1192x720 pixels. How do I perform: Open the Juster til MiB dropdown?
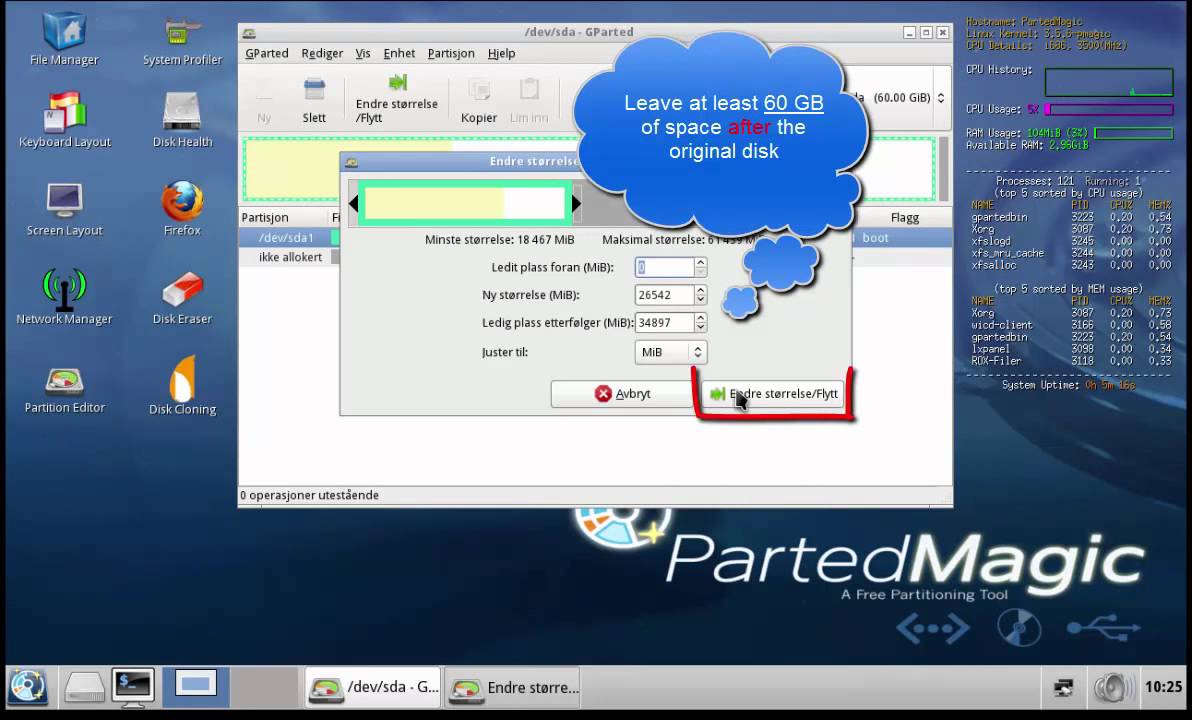[670, 352]
